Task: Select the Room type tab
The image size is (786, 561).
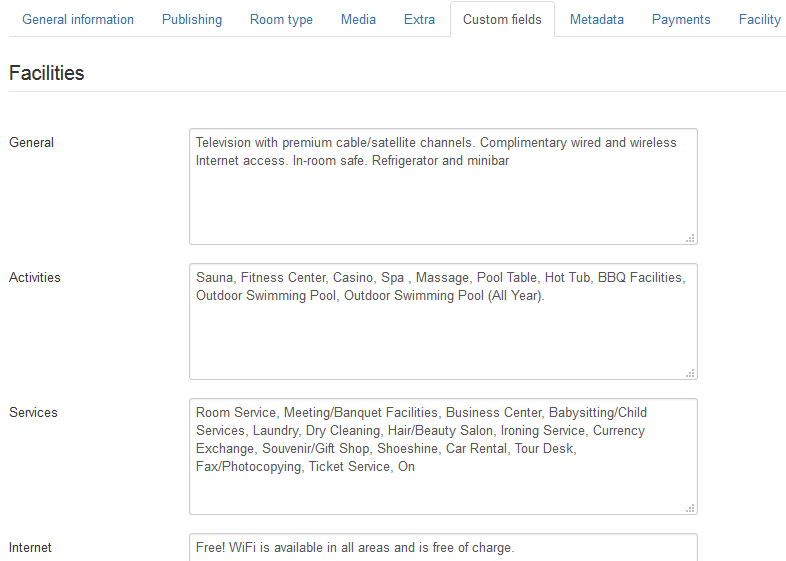Action: (x=281, y=20)
